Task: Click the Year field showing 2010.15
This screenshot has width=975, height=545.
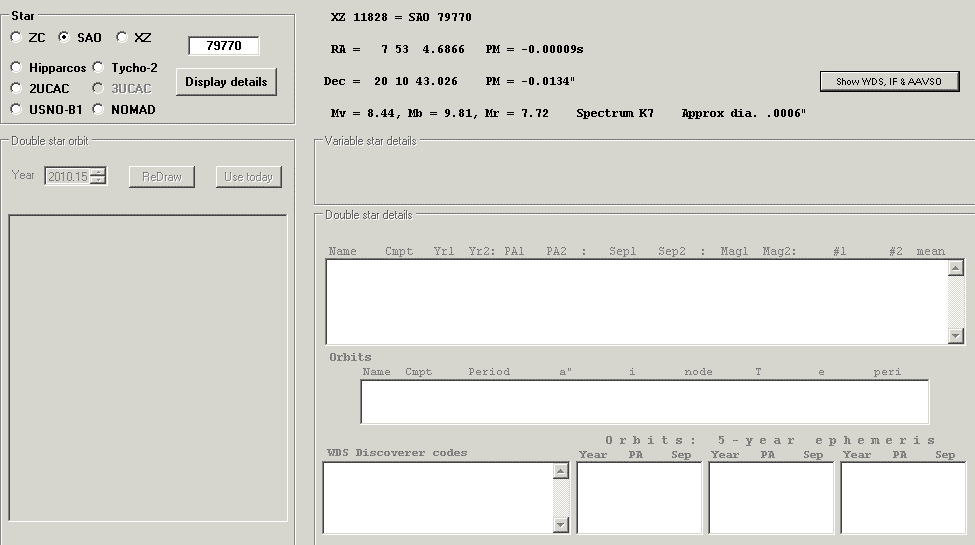Action: (67, 177)
